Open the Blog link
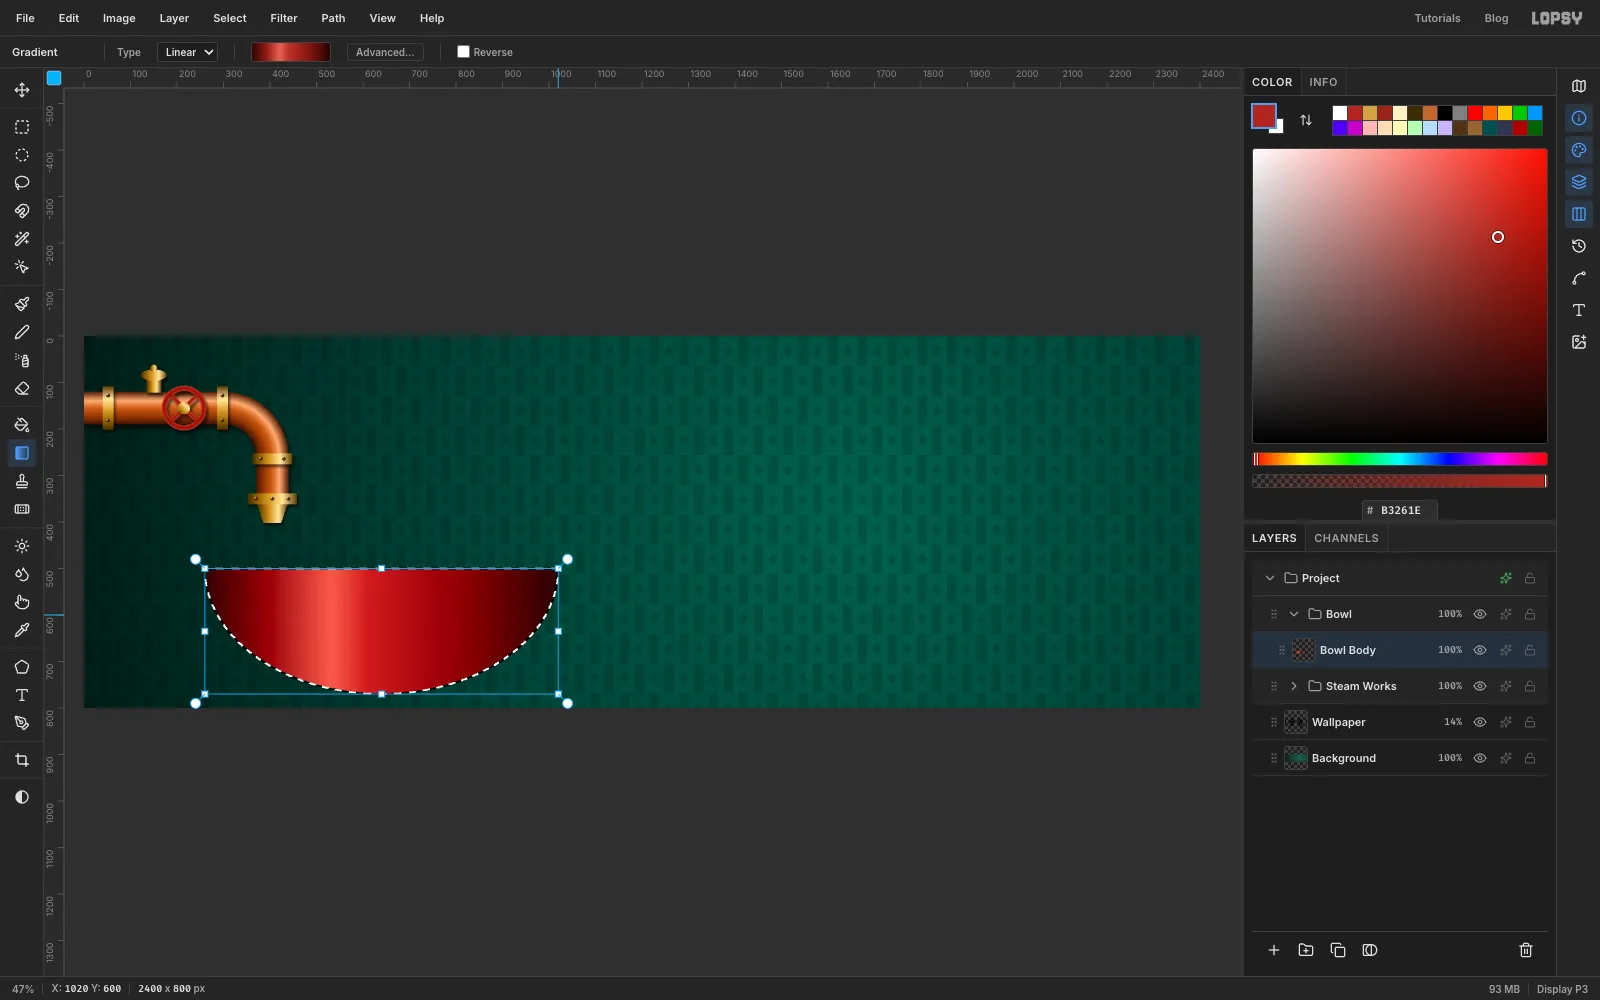The width and height of the screenshot is (1600, 1000). 1496,18
